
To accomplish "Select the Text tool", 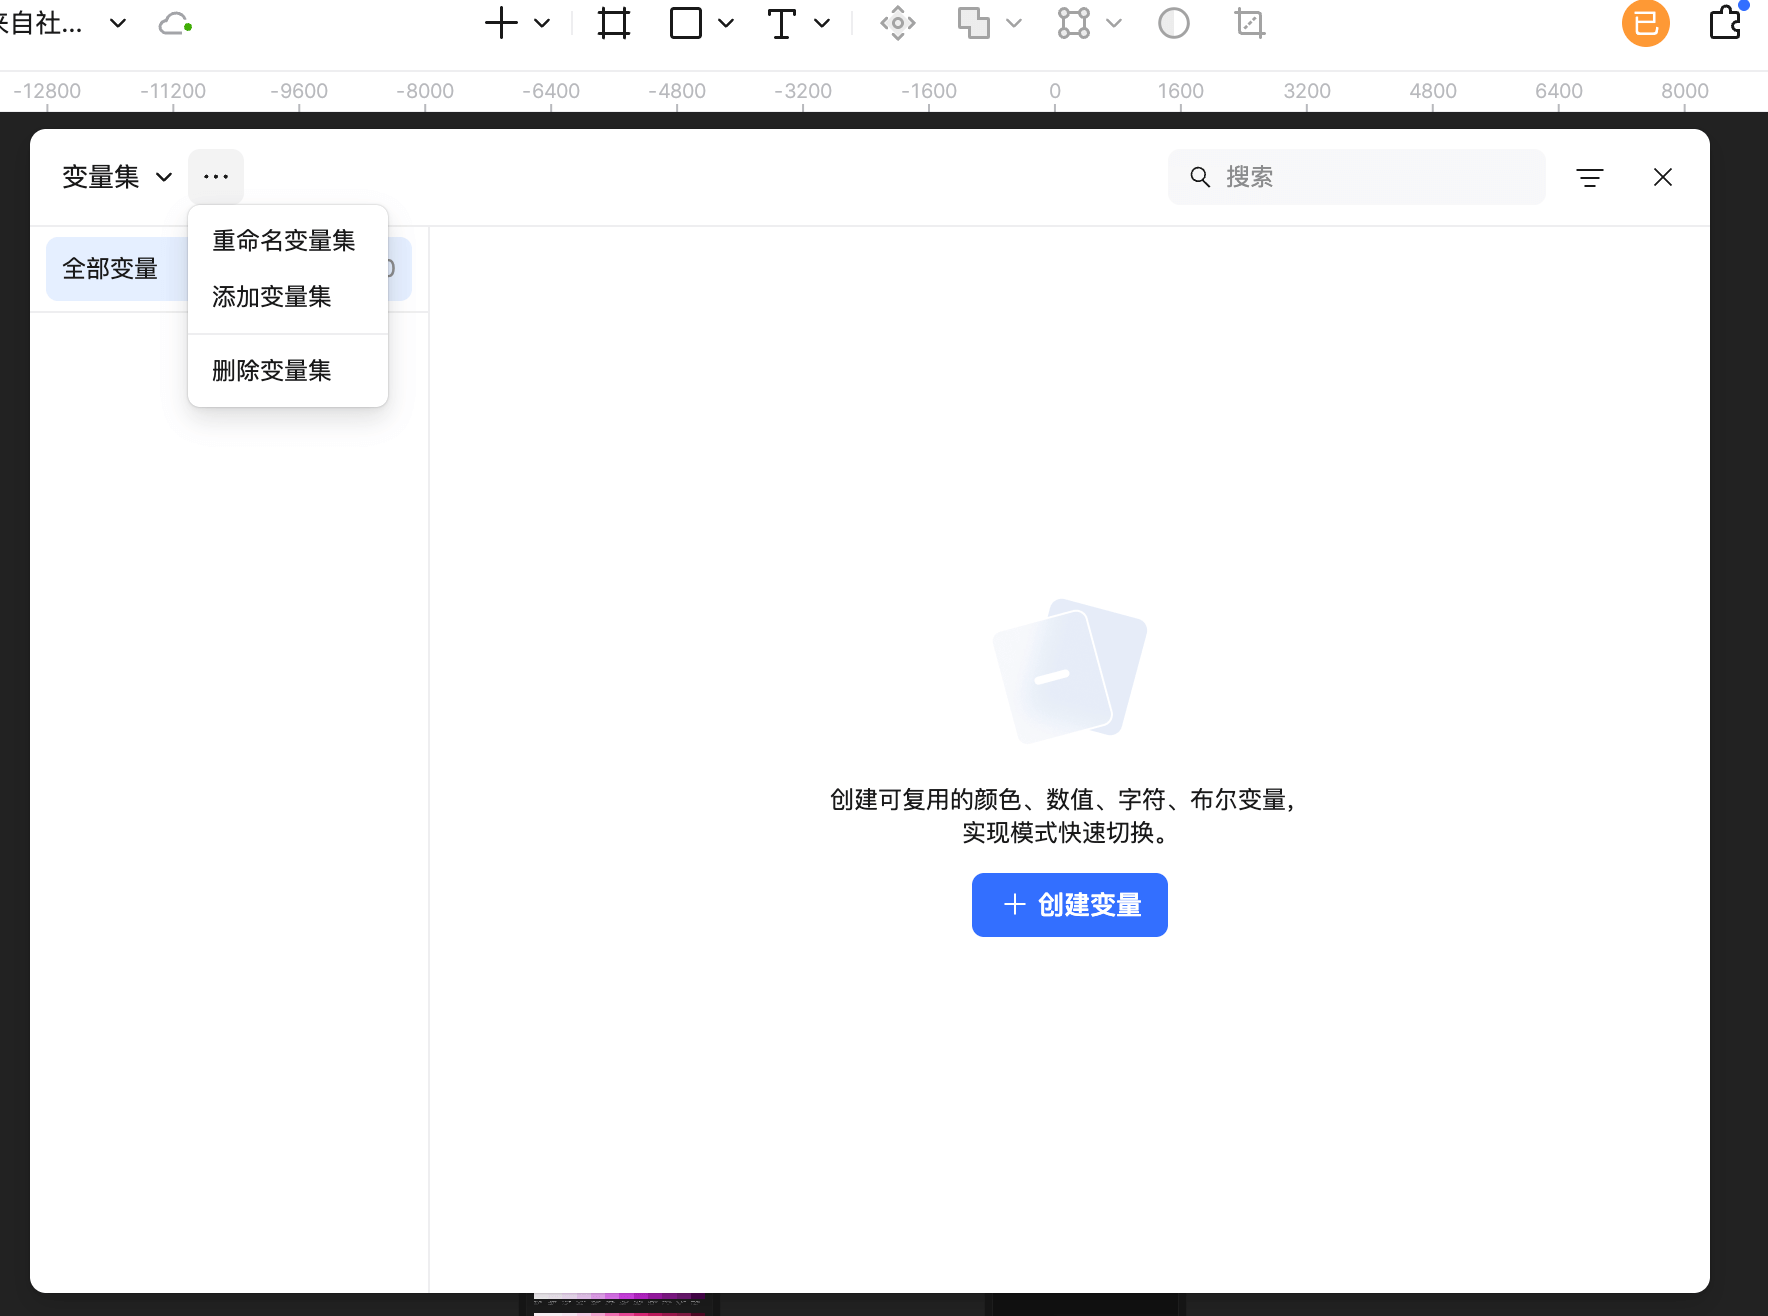I will (783, 22).
